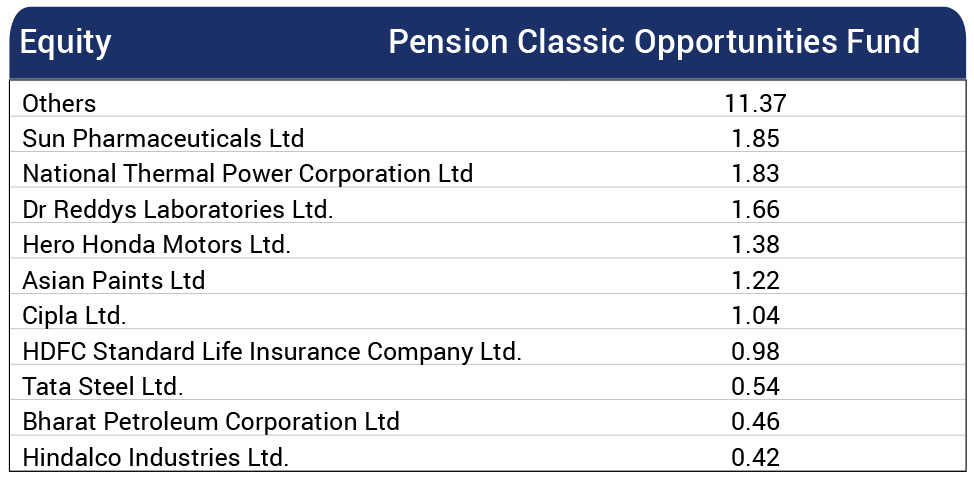Click the Pension Classic Opportunities Fund header
974x484 pixels.
click(654, 42)
